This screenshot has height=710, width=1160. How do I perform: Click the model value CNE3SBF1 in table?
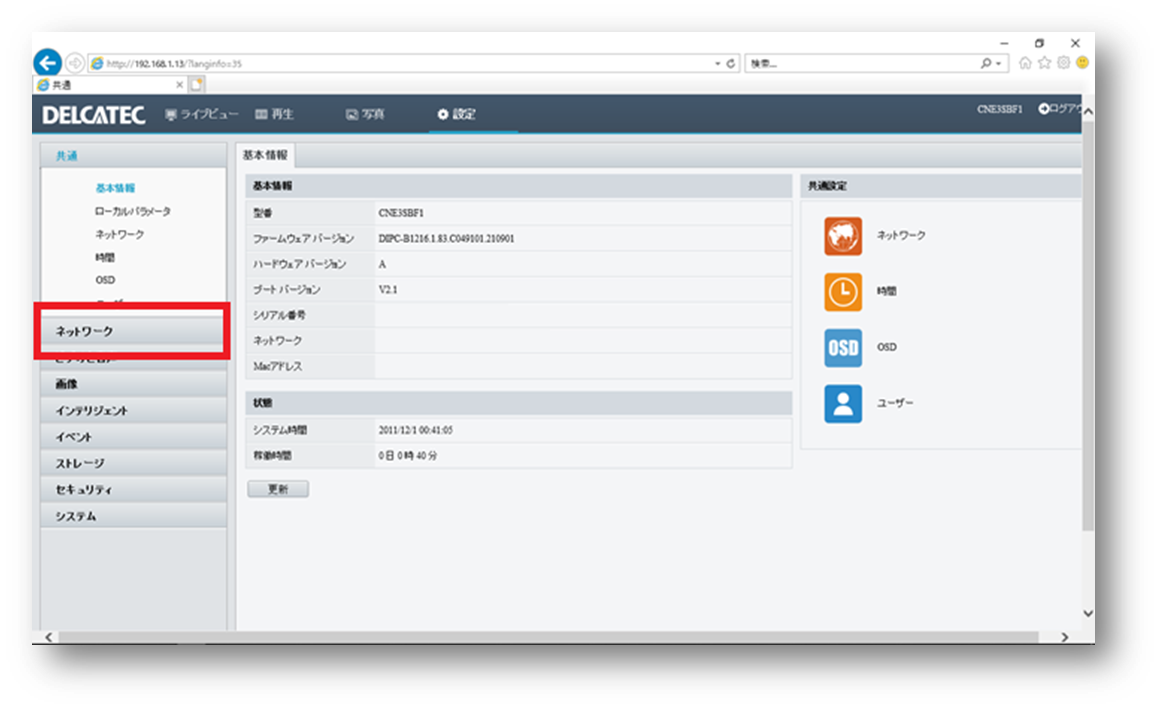(401, 213)
